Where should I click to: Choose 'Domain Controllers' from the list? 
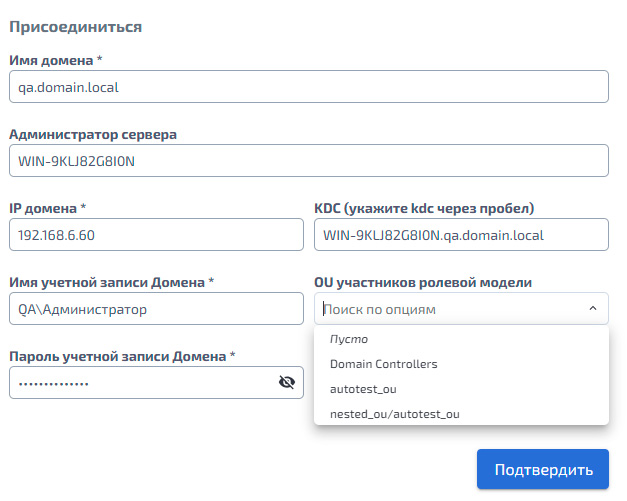coord(461,364)
